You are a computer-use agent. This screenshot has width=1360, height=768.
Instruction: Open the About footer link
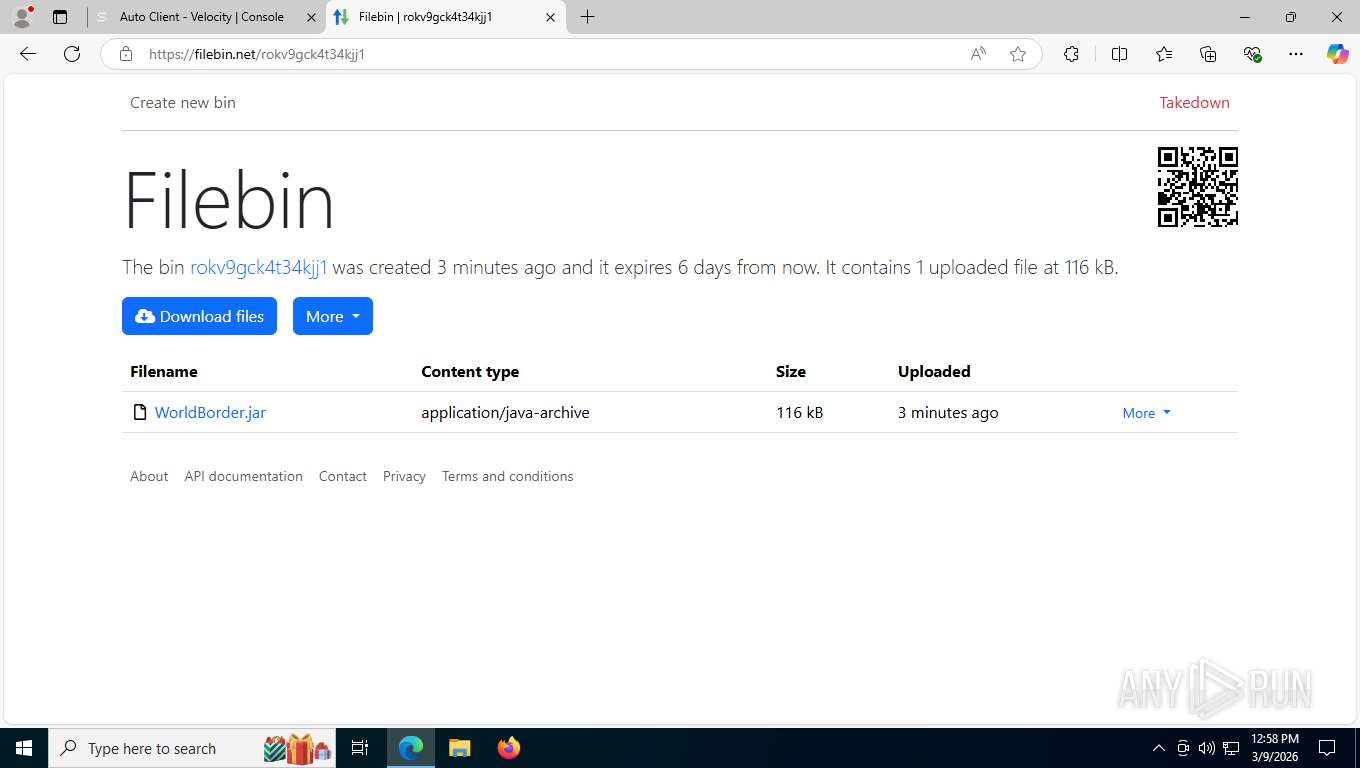[149, 476]
